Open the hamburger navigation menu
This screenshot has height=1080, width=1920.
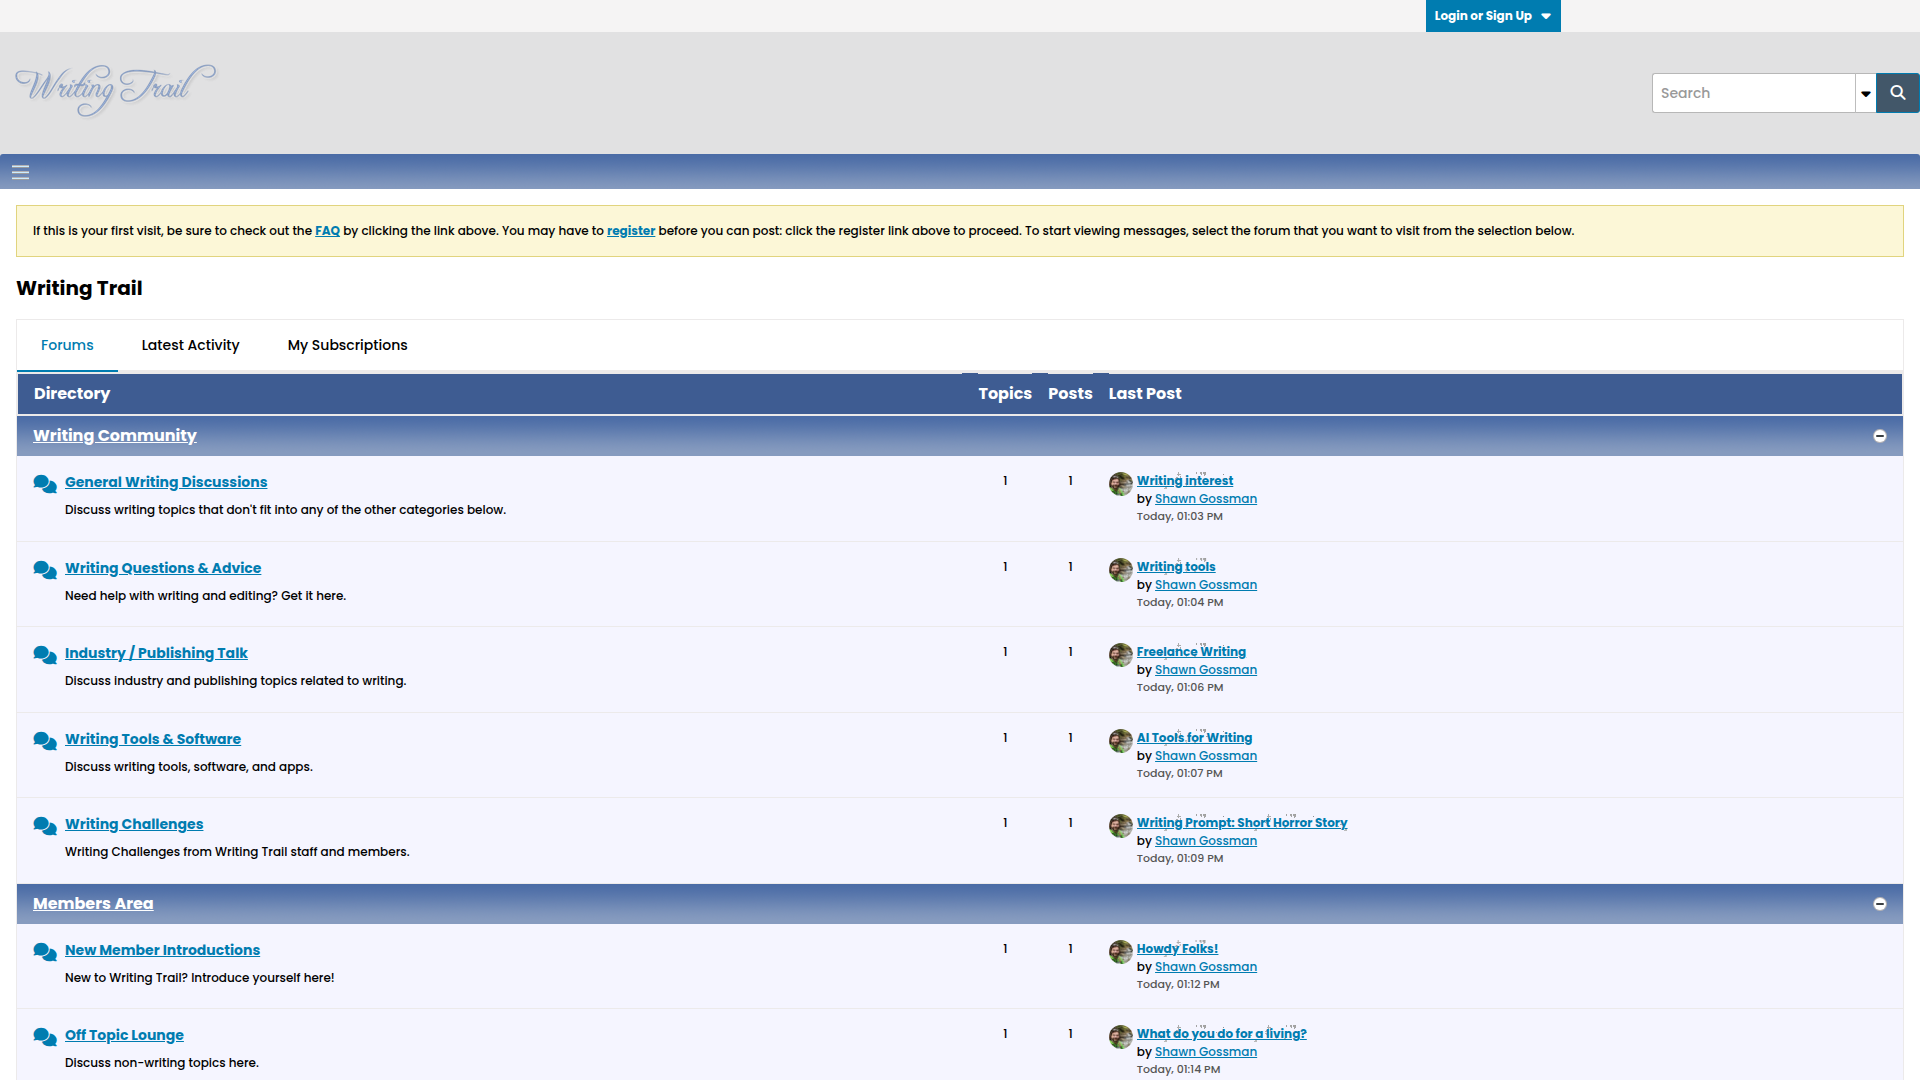click(x=20, y=172)
